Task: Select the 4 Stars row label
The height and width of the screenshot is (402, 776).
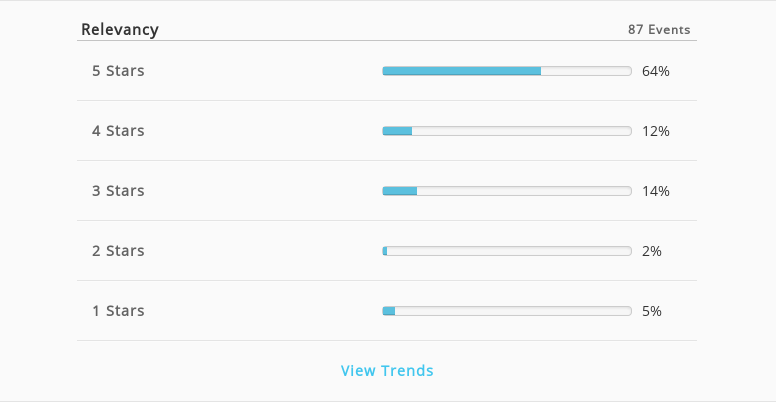Action: click(118, 131)
